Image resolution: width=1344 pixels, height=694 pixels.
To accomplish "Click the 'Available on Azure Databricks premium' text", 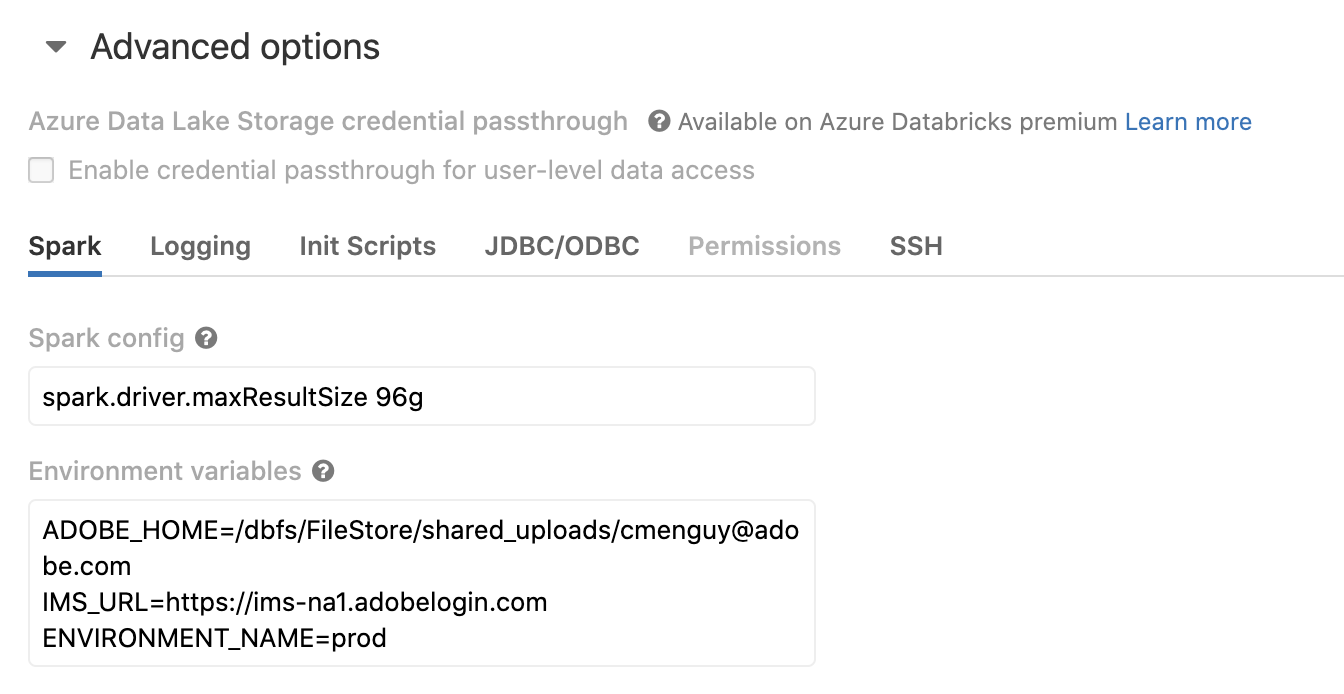I will point(898,122).
